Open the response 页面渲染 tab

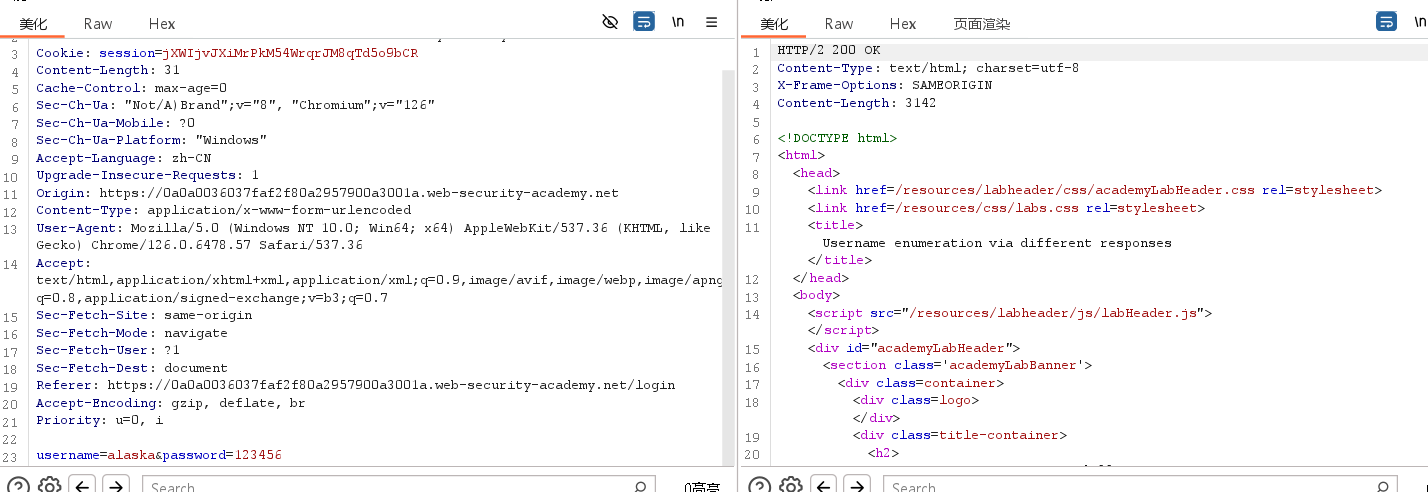[x=981, y=23]
